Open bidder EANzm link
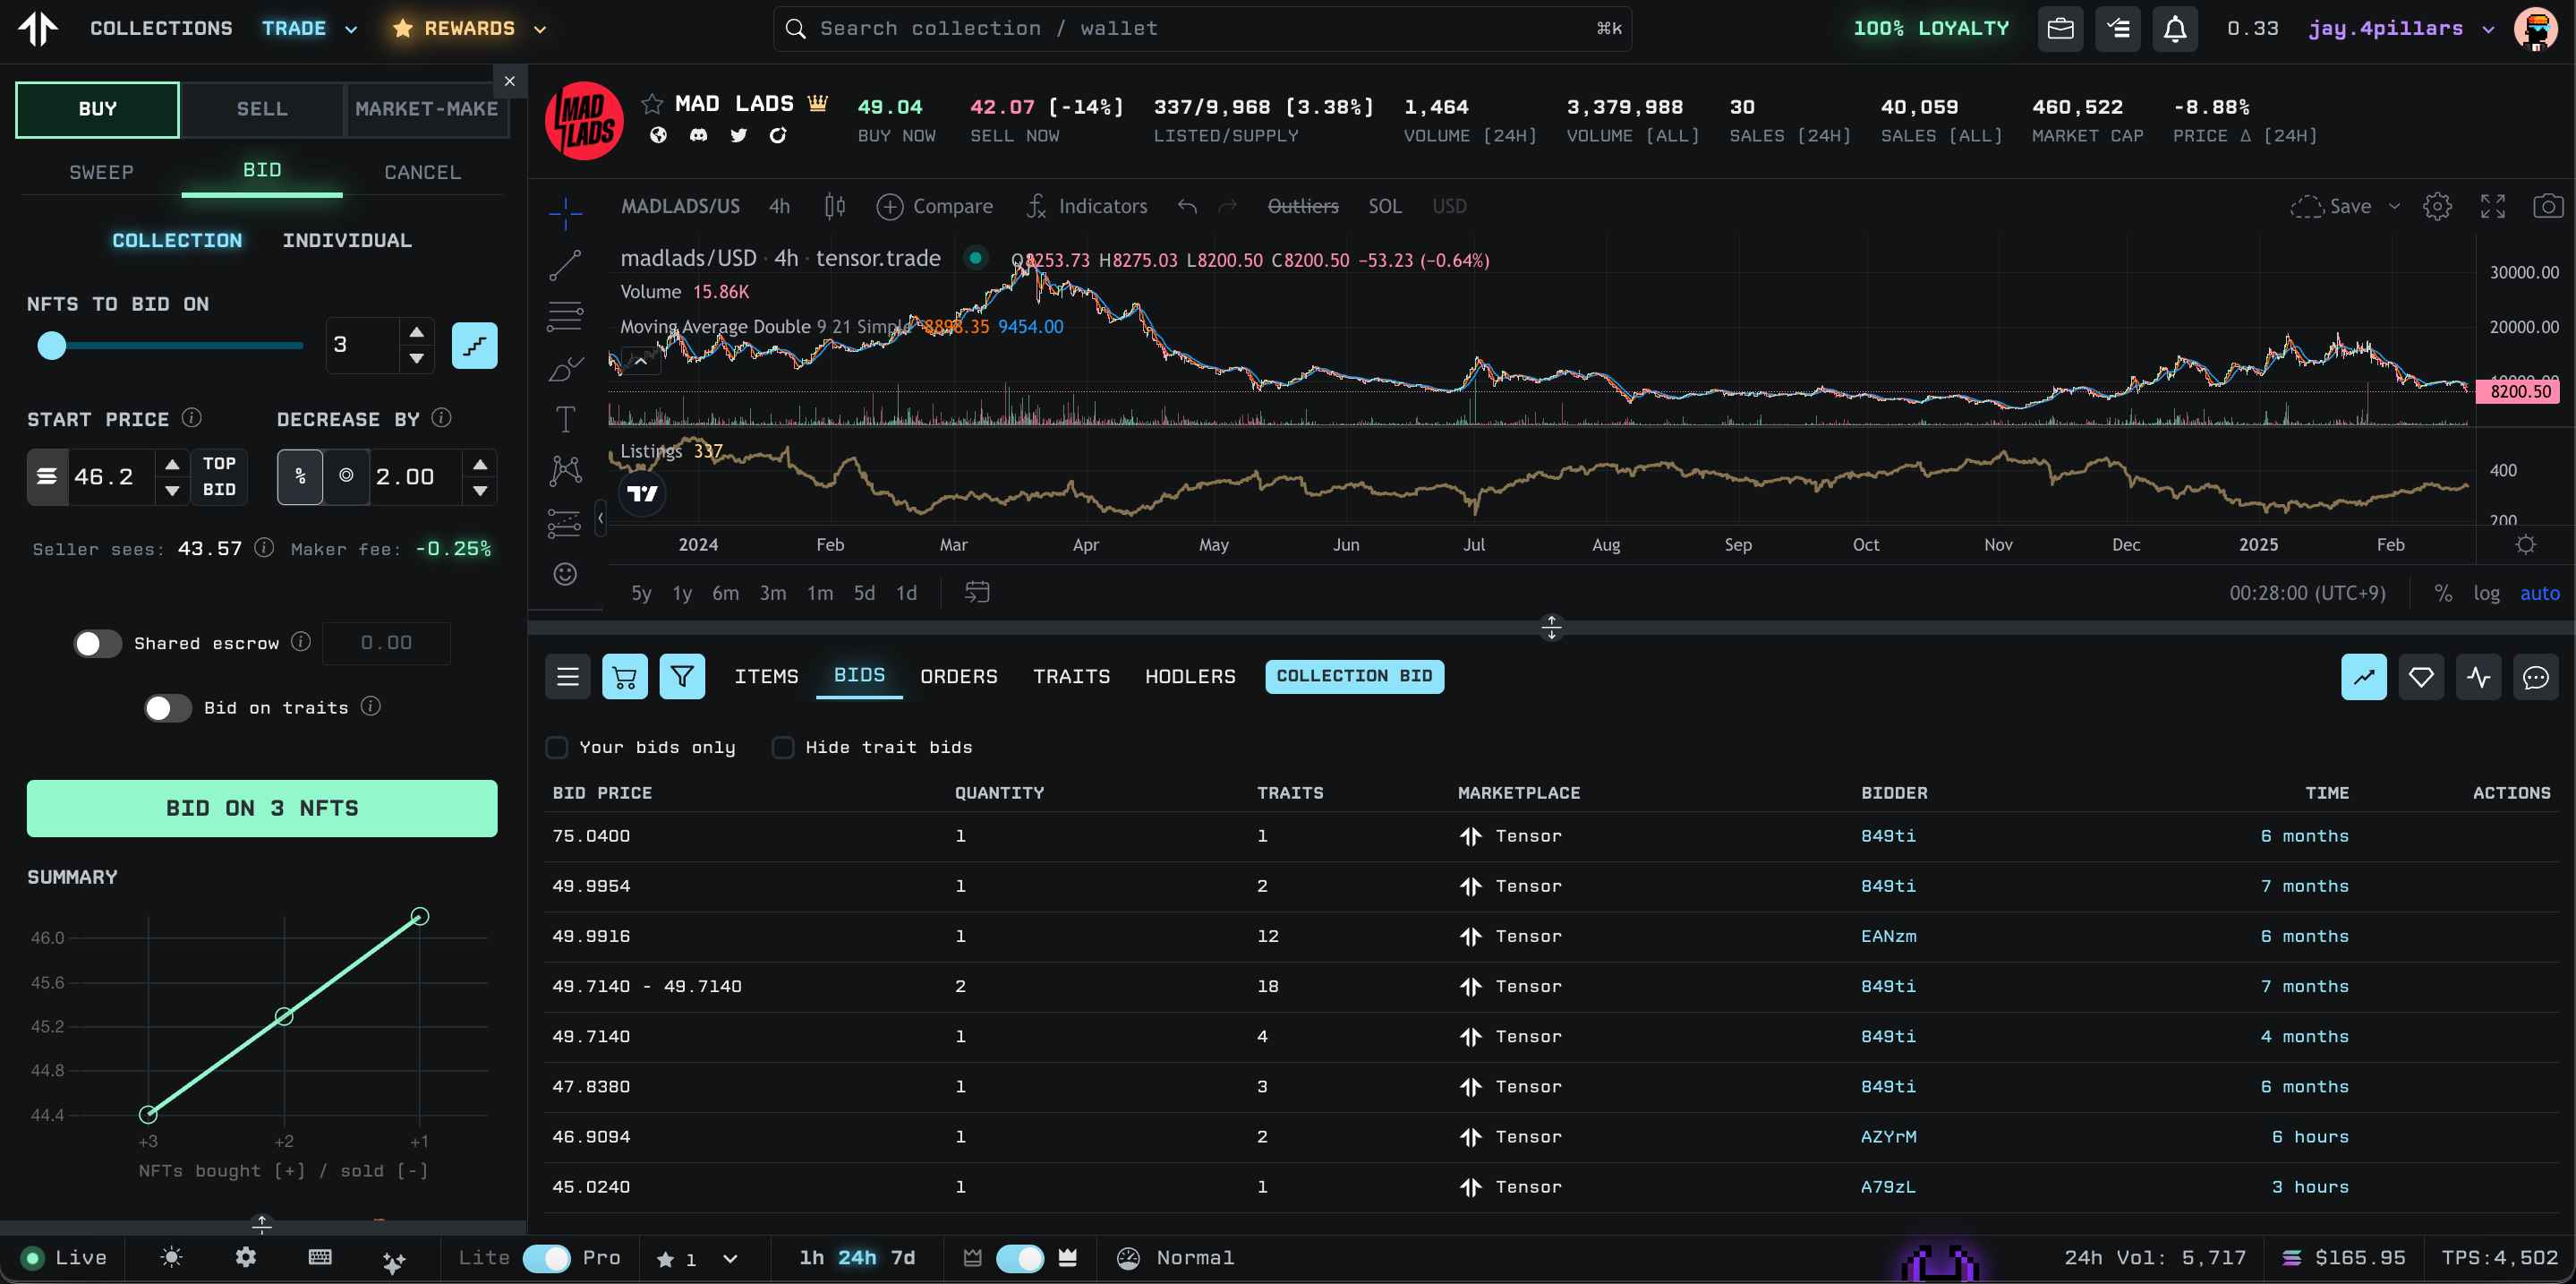The image size is (2576, 1284). point(1888,936)
